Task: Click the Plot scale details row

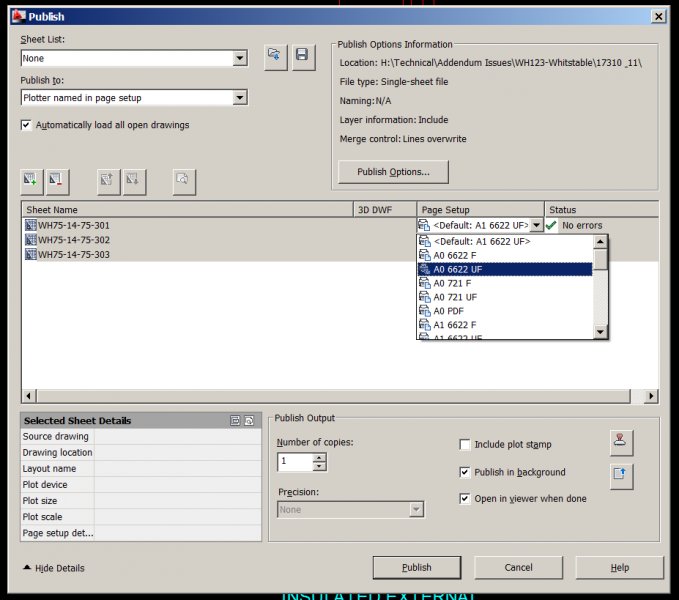Action: click(141, 517)
